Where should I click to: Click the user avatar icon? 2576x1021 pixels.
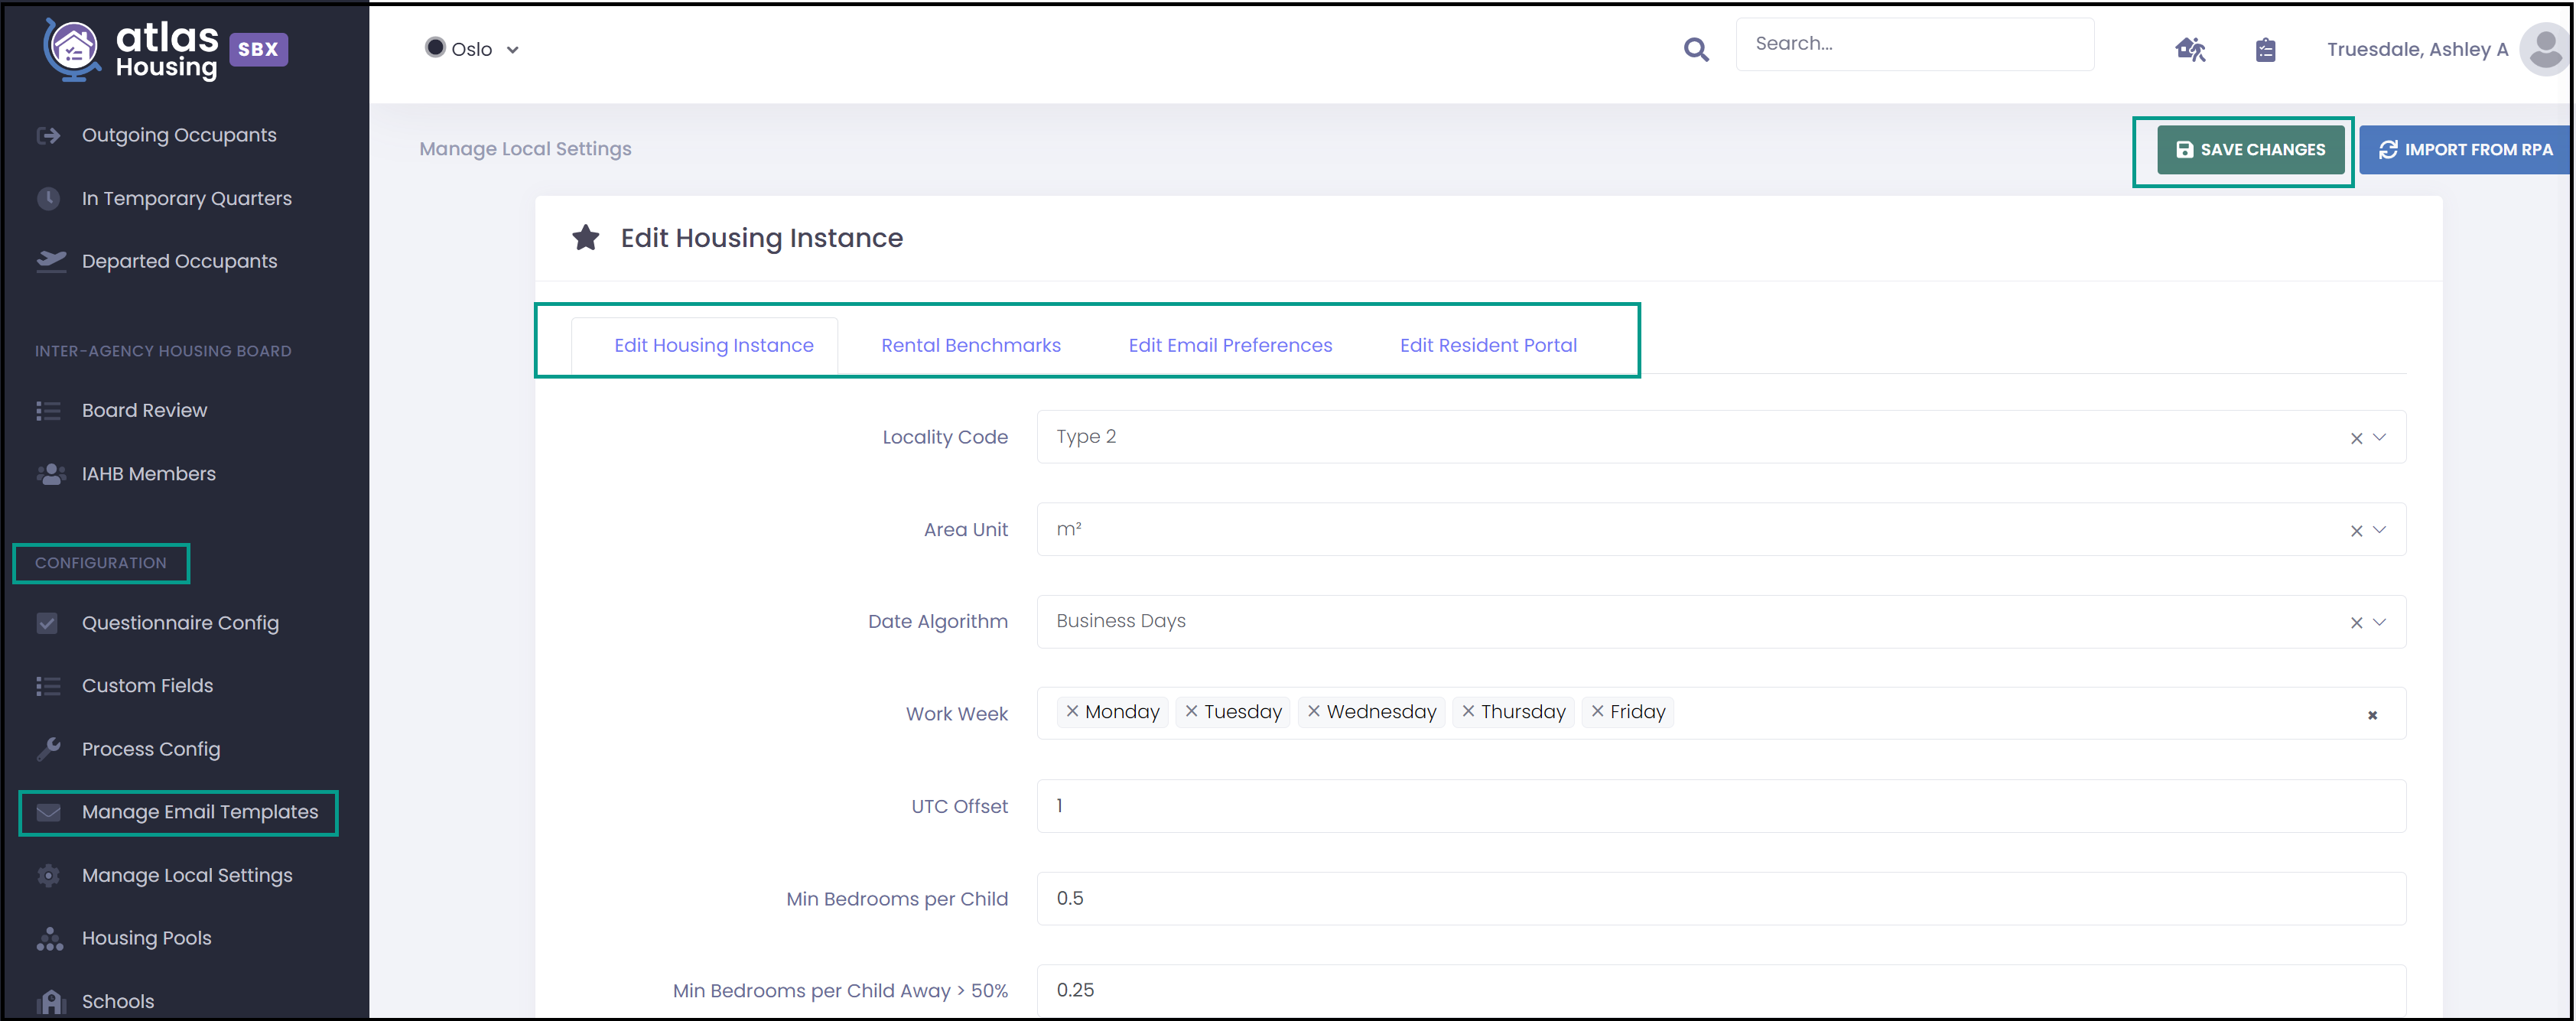(2544, 49)
